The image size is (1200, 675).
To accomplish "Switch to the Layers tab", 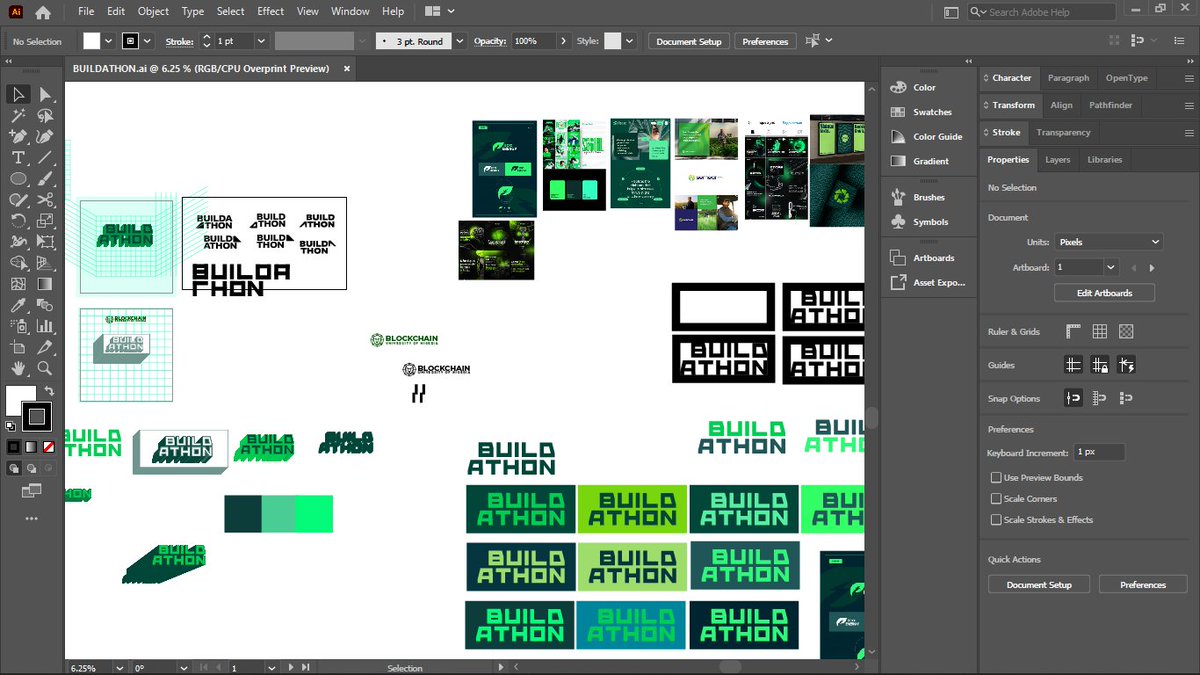I will (x=1057, y=160).
